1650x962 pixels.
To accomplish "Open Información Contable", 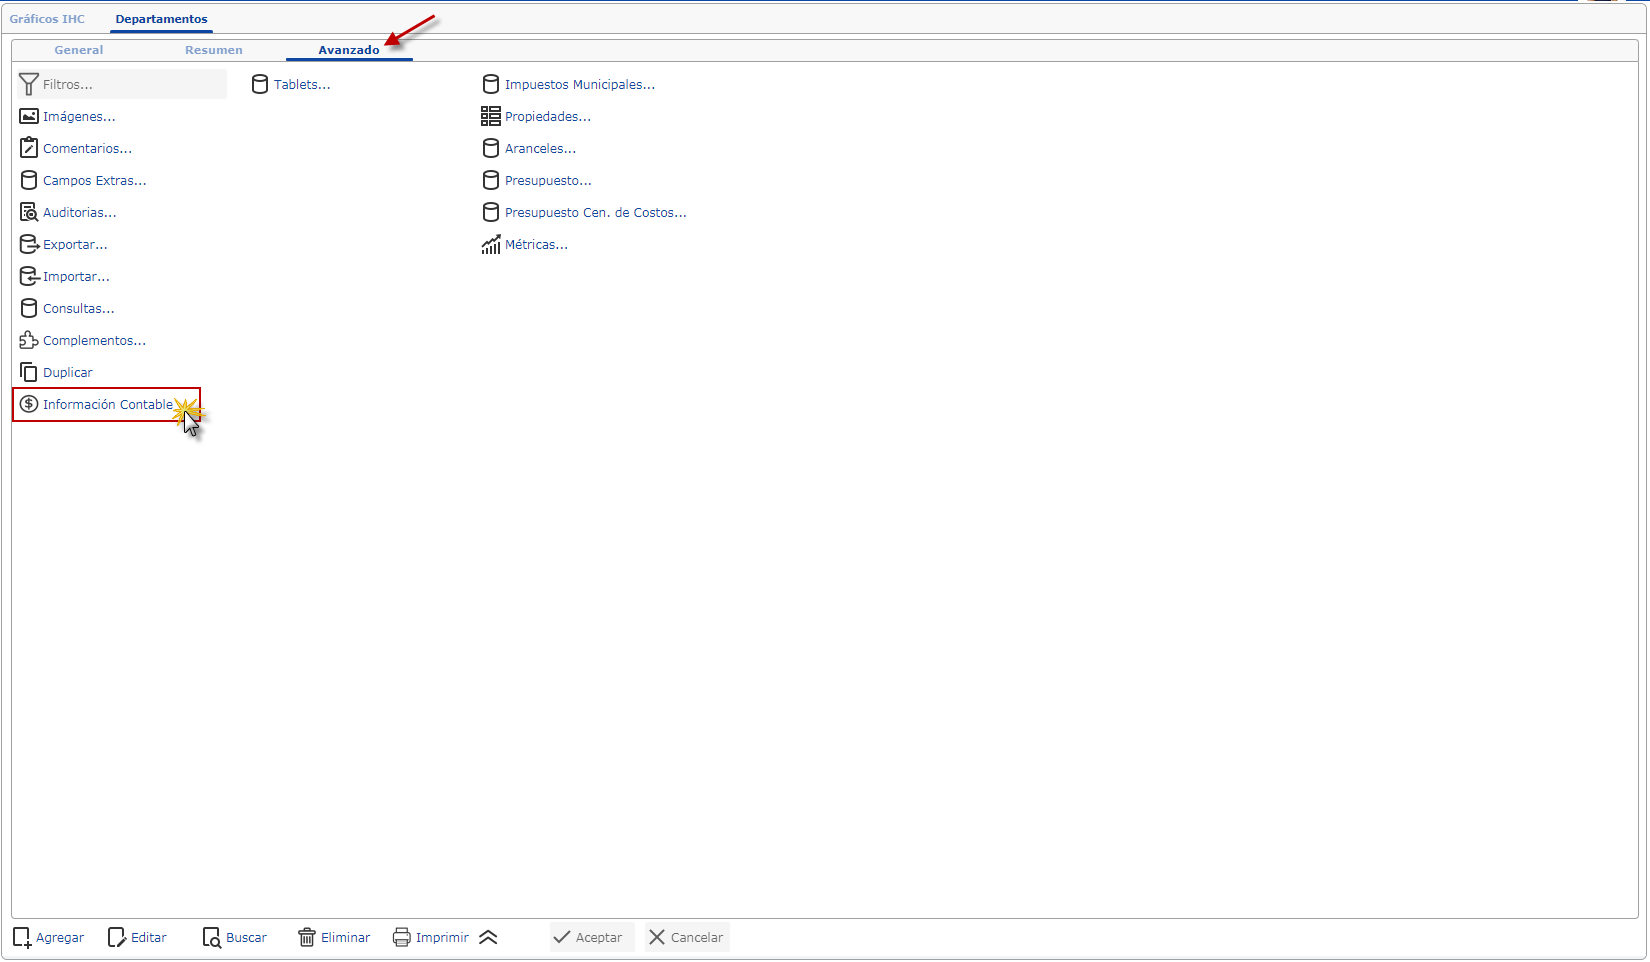I will 108,405.
